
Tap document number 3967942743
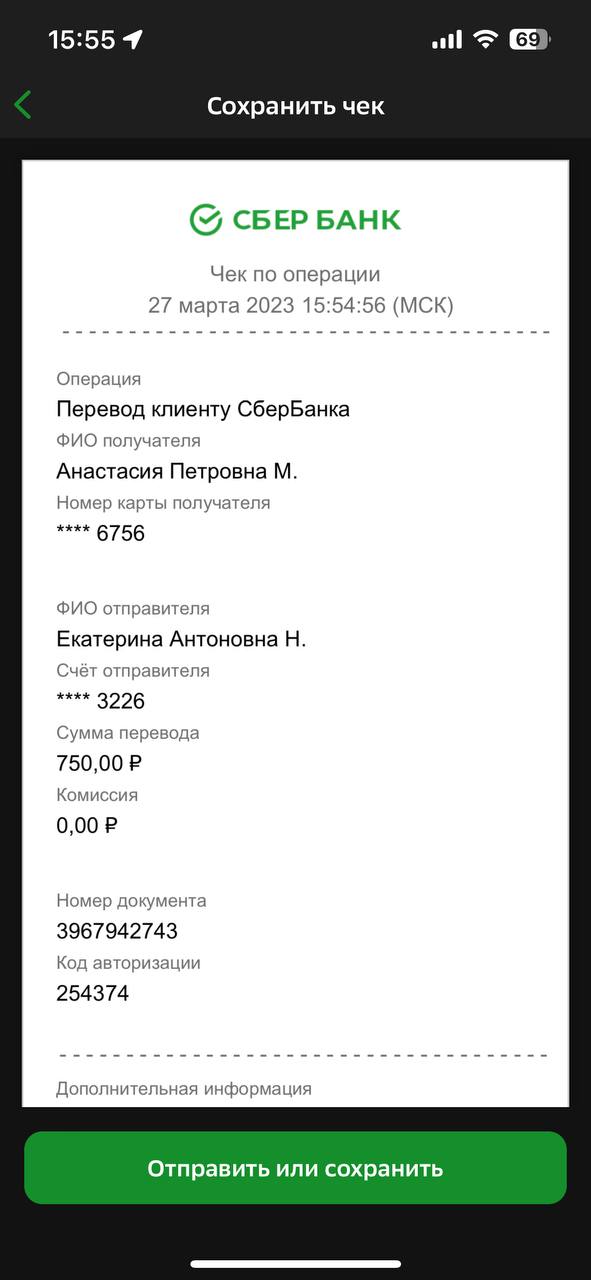117,931
